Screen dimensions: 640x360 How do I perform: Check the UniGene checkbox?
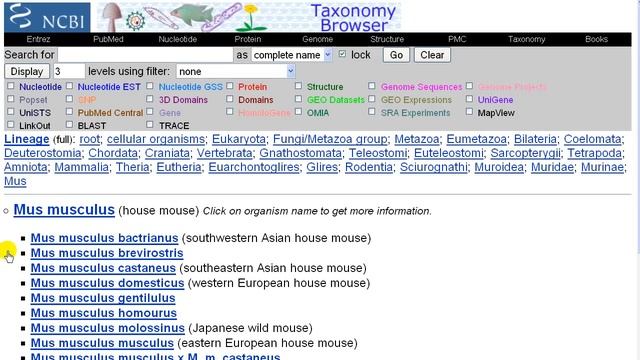[x=469, y=99]
